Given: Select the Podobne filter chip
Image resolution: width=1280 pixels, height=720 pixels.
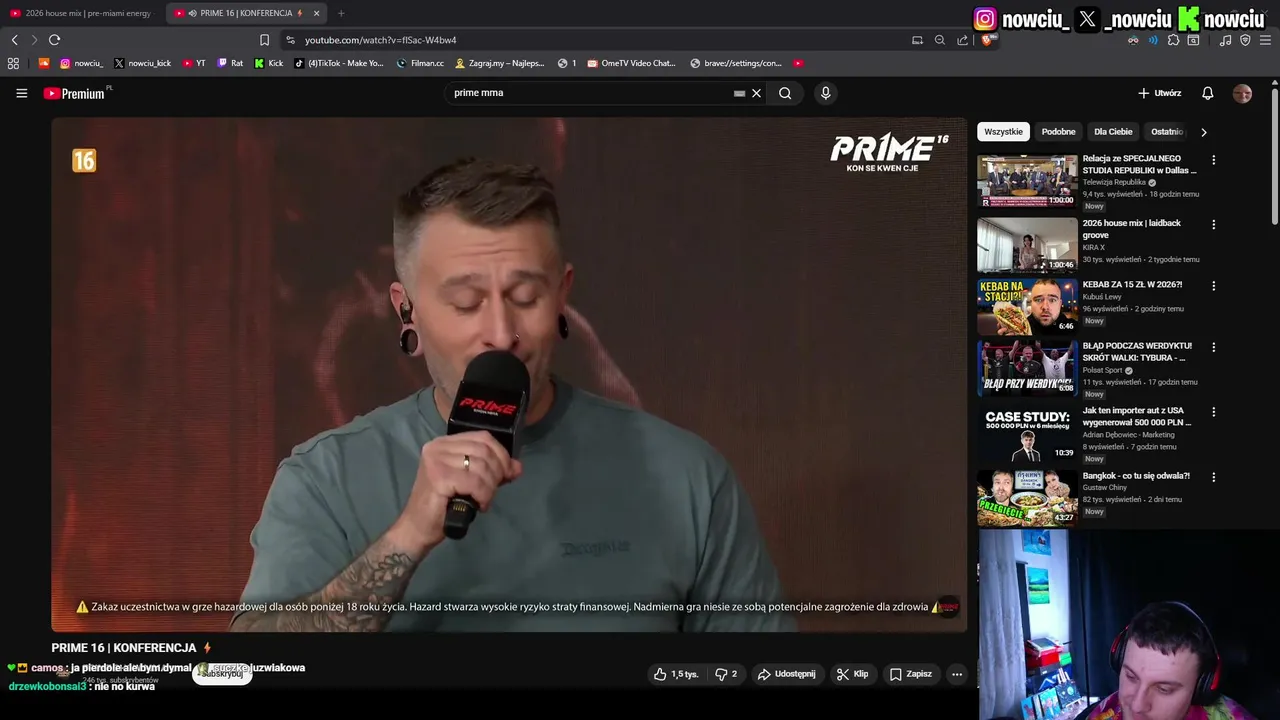Looking at the screenshot, I should [1058, 132].
